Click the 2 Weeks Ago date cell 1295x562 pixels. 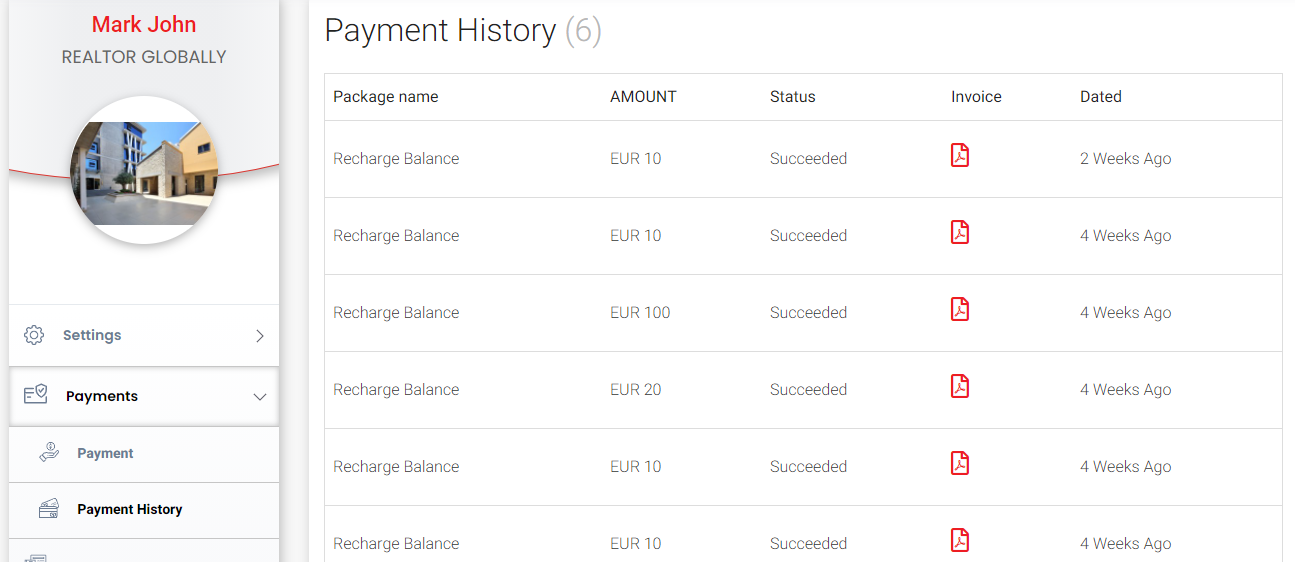click(1125, 159)
